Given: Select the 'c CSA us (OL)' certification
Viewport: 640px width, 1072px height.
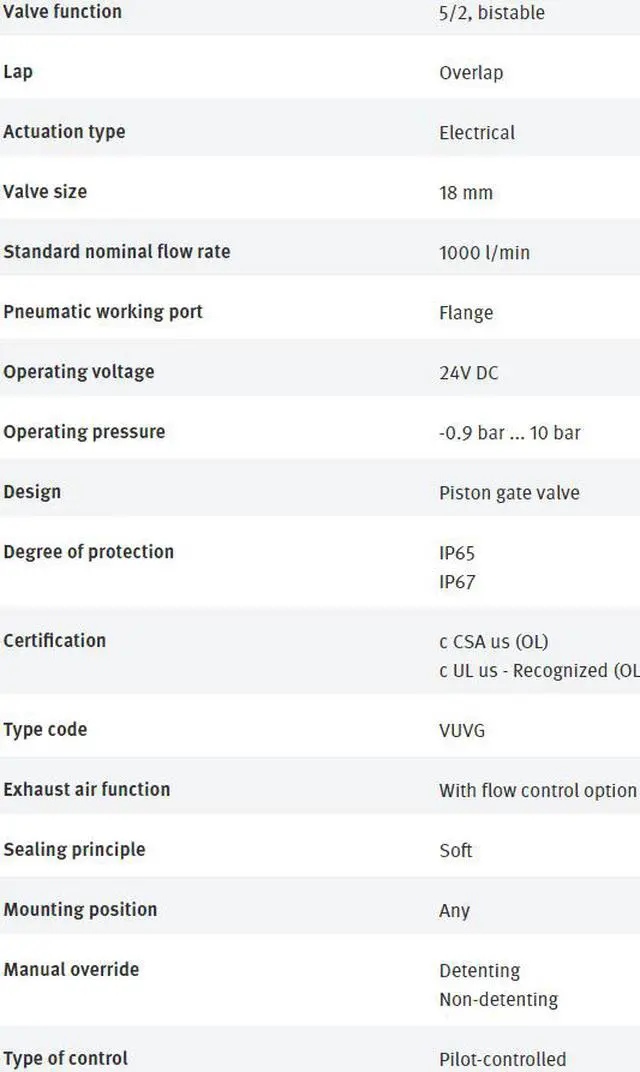Looking at the screenshot, I should (494, 641).
